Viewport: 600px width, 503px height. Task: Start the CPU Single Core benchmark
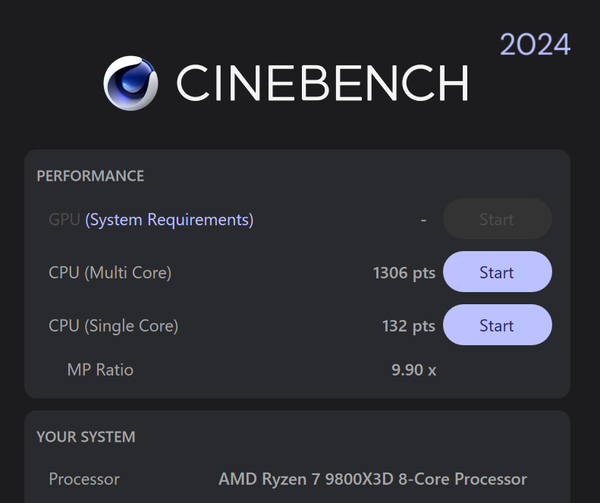(496, 325)
